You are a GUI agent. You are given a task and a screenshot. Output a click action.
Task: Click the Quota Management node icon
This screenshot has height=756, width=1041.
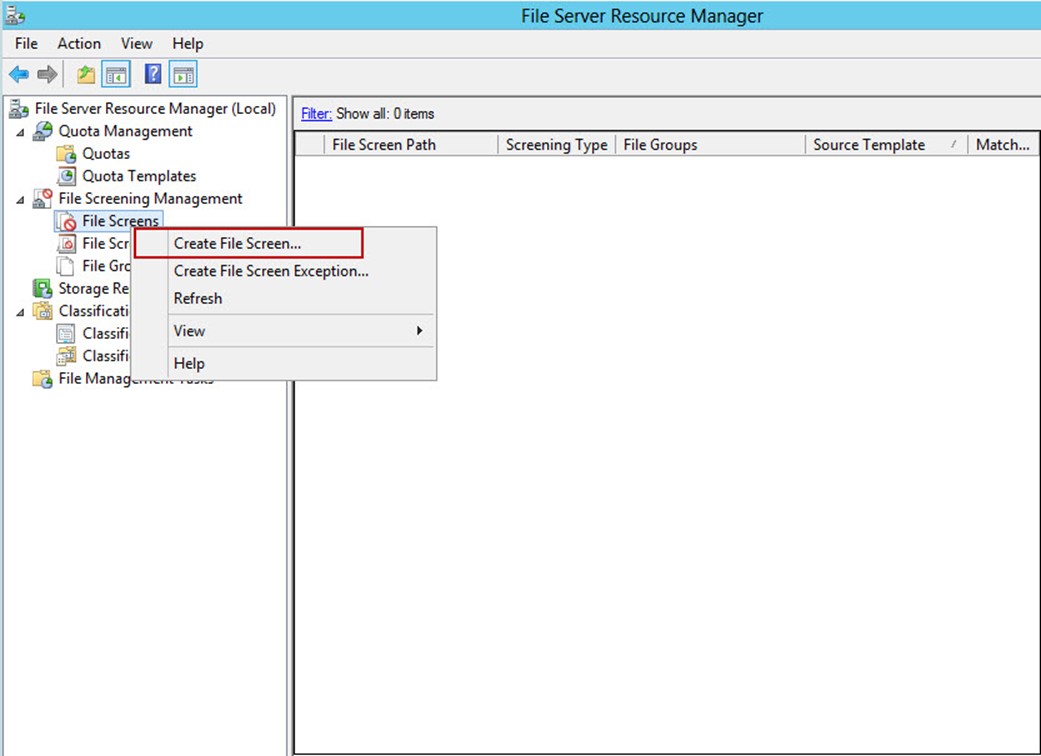[42, 131]
